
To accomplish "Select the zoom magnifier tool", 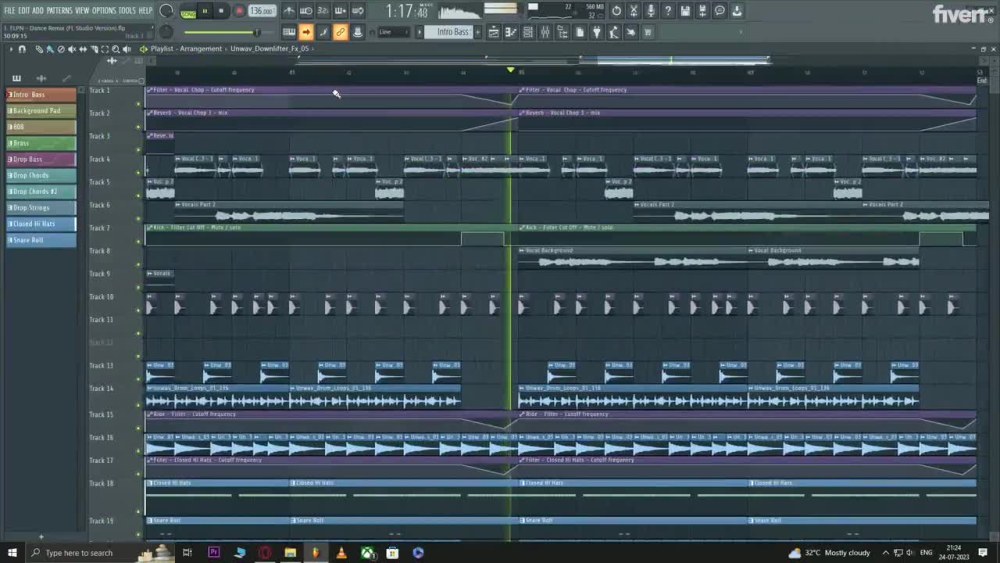I will click(116, 49).
